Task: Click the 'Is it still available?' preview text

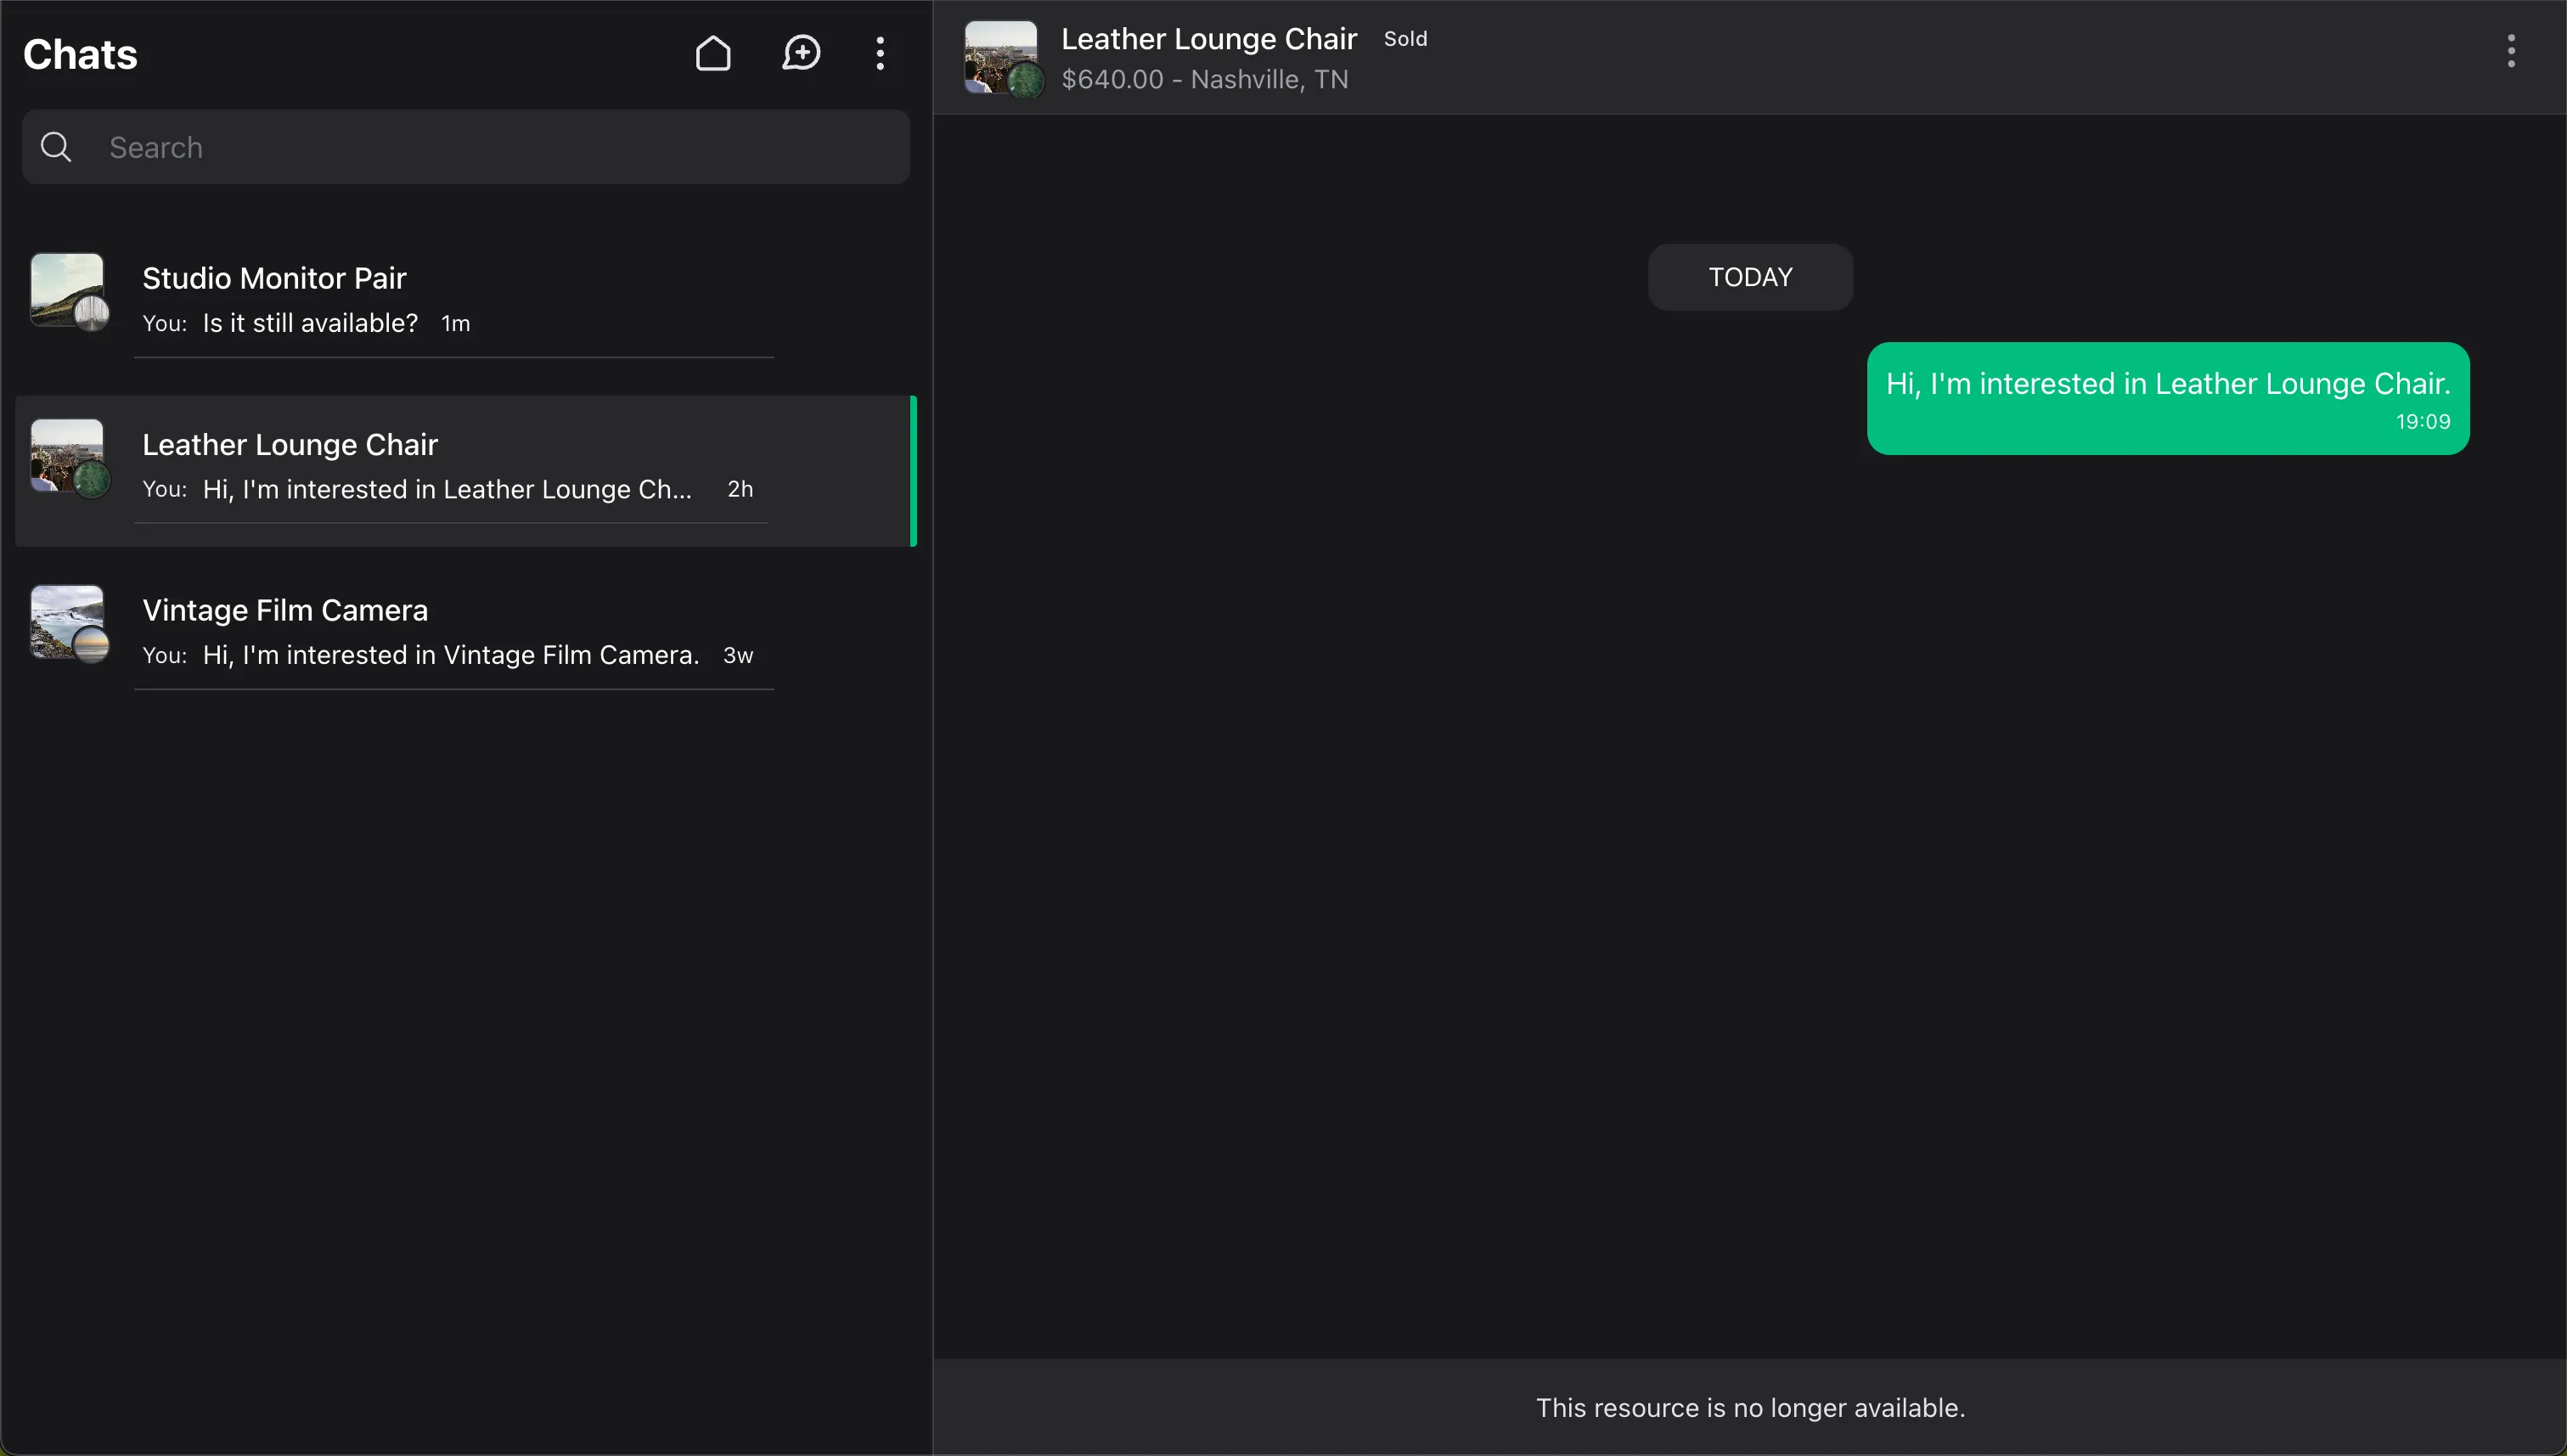Action: [310, 323]
